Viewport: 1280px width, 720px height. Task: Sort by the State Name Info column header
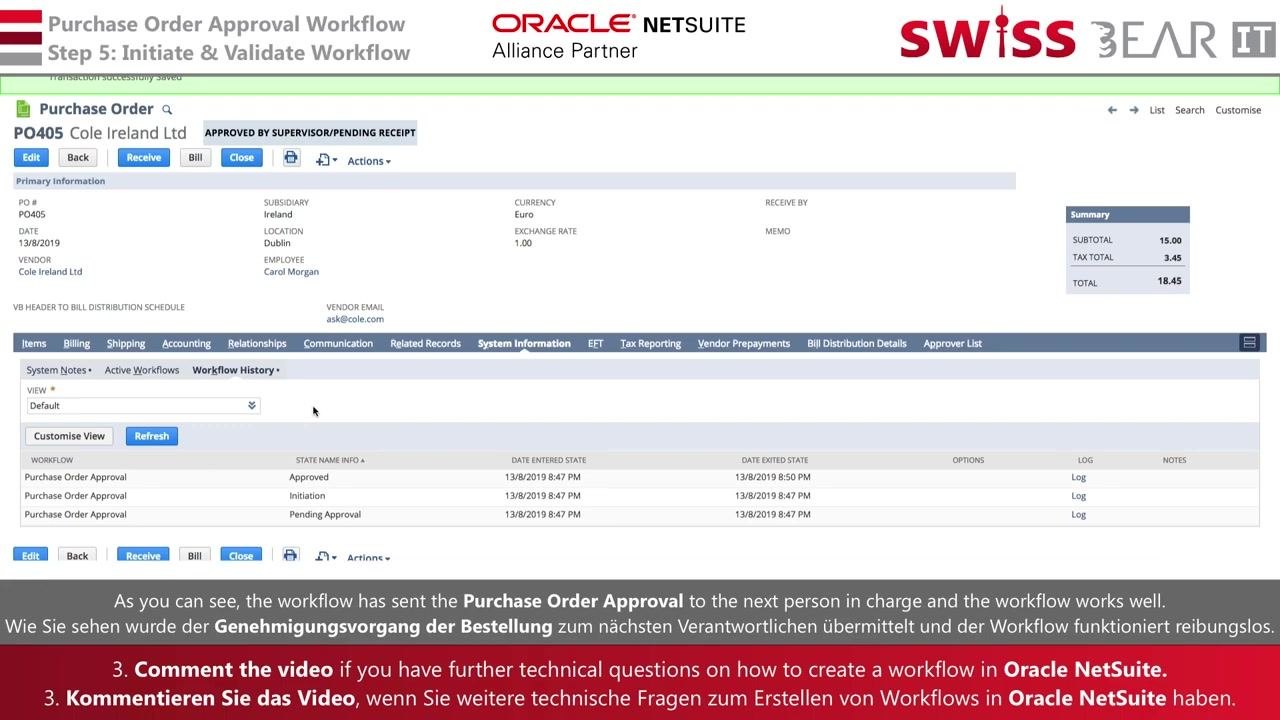(330, 461)
